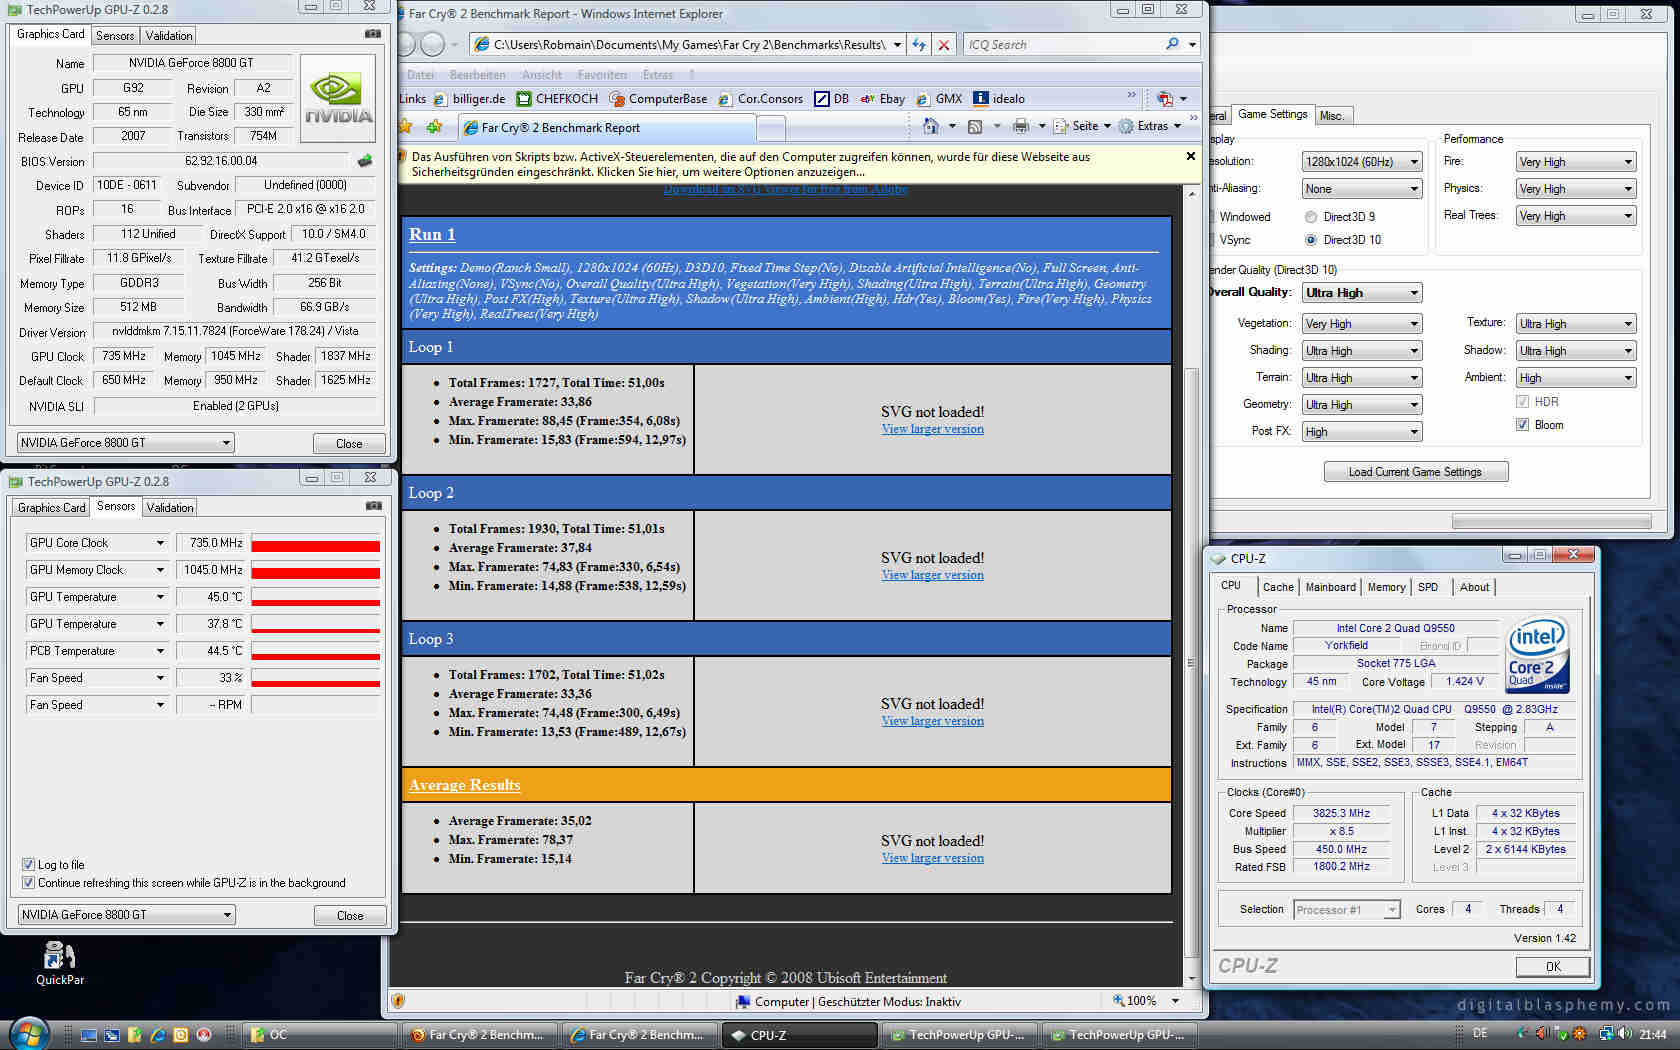Select the Direct3D 9 radio button
Image resolution: width=1680 pixels, height=1050 pixels.
pos(1310,216)
